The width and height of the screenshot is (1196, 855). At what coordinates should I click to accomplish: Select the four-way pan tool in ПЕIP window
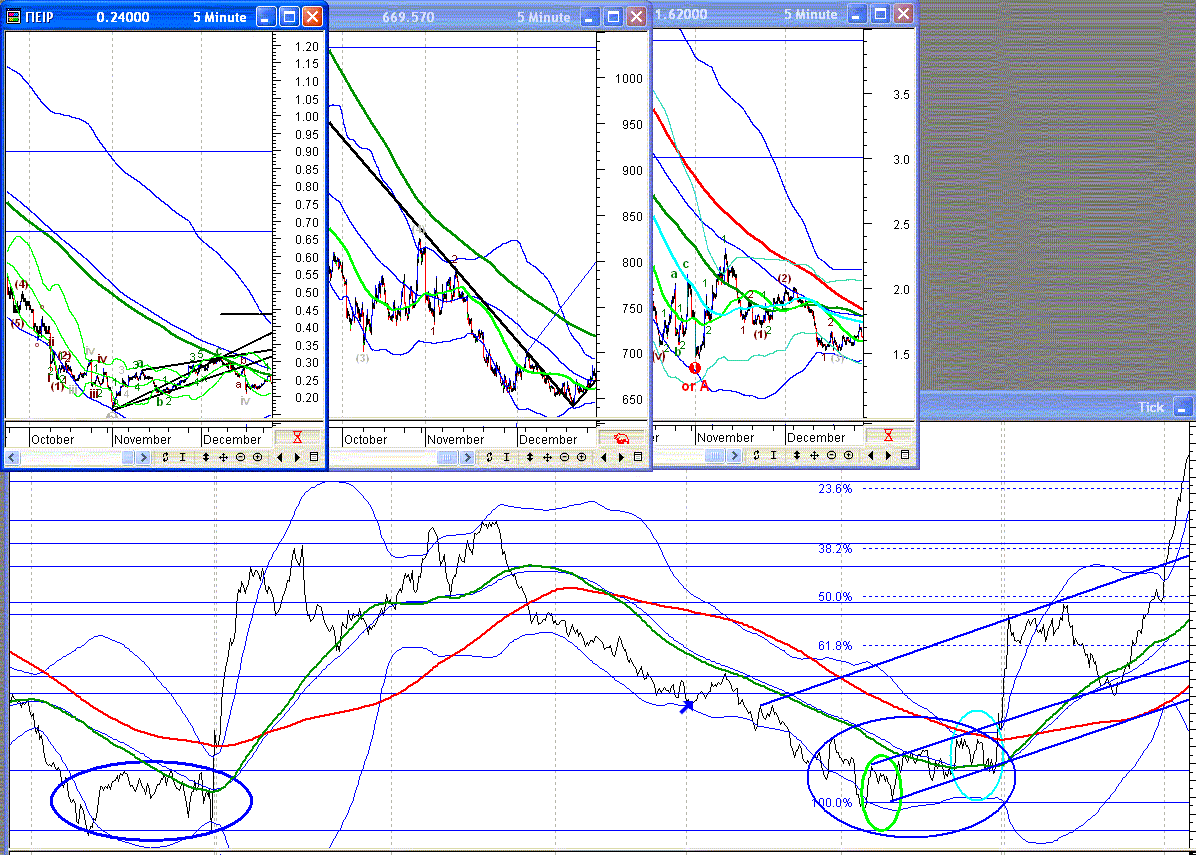pos(223,458)
